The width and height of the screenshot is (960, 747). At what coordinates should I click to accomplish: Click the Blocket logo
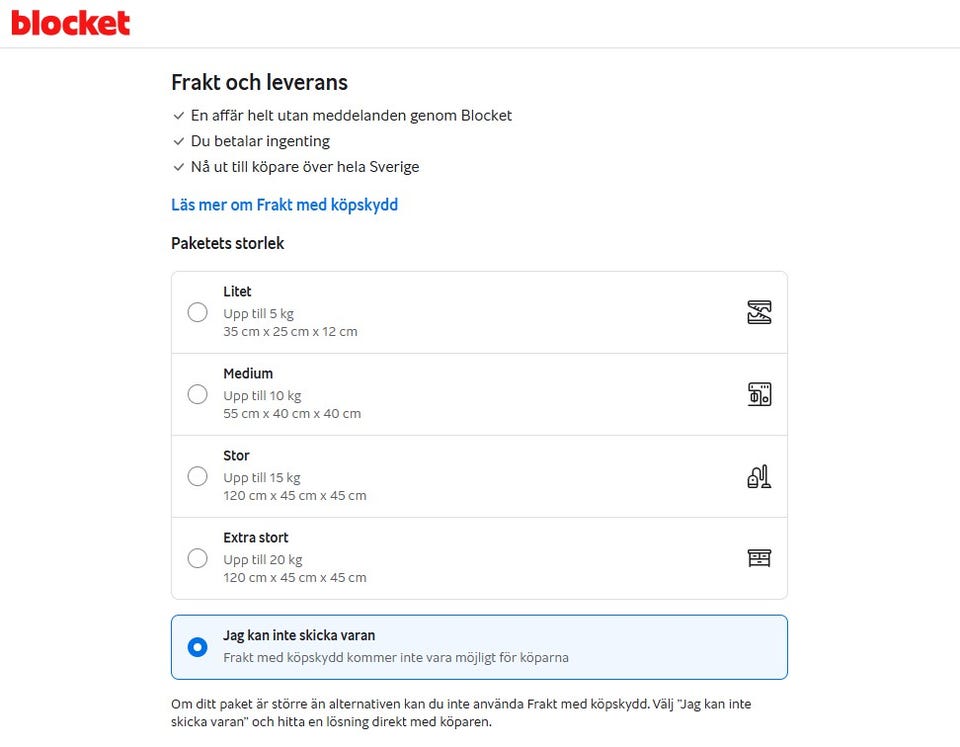[70, 23]
